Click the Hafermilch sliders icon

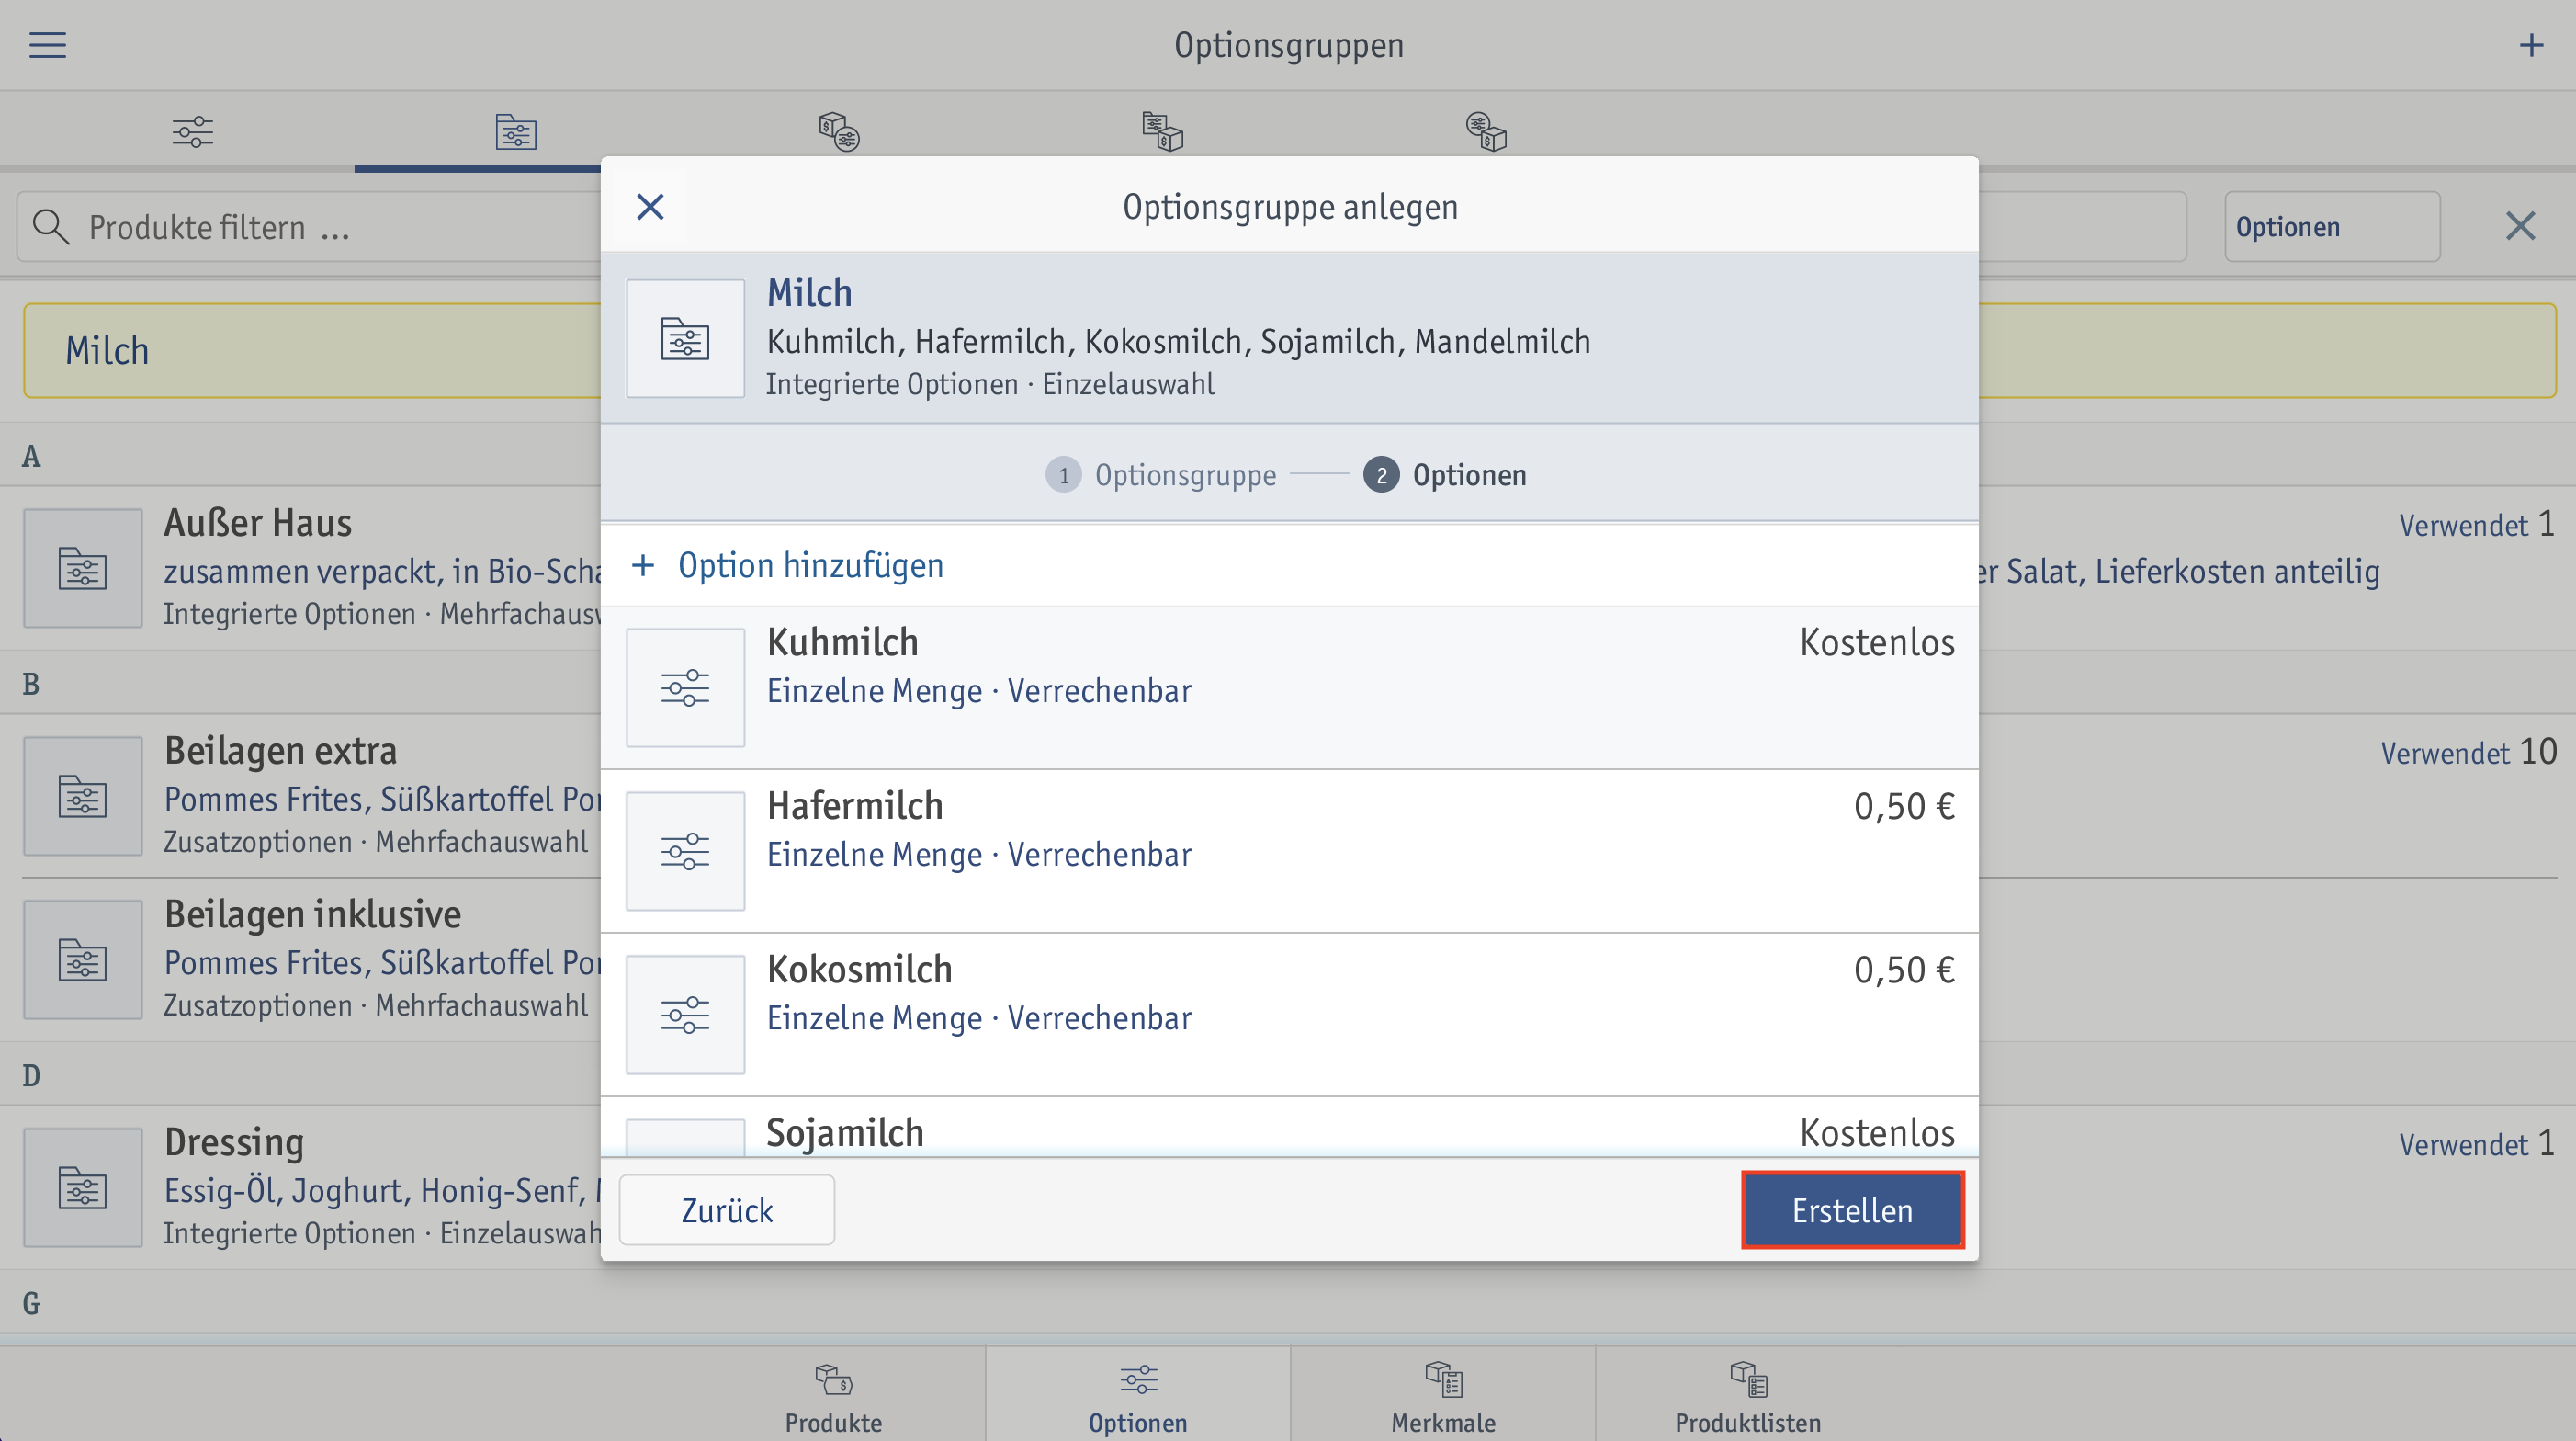point(685,851)
